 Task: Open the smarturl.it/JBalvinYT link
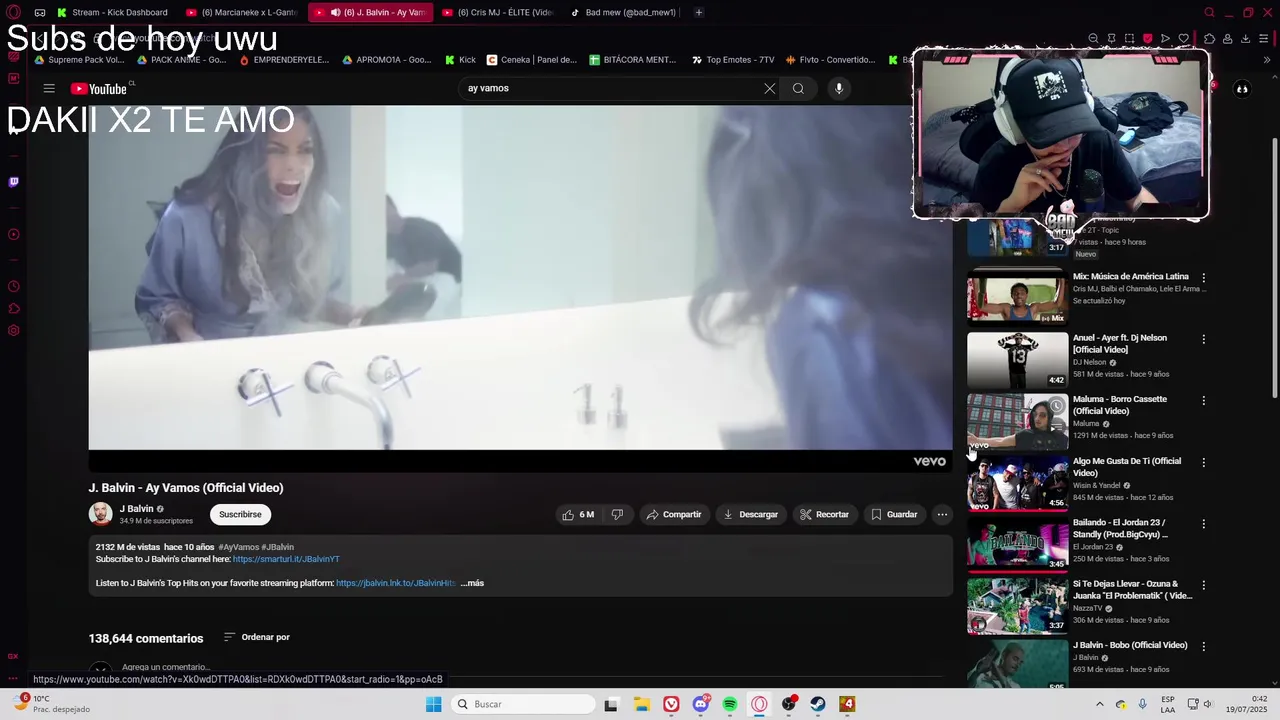click(286, 559)
